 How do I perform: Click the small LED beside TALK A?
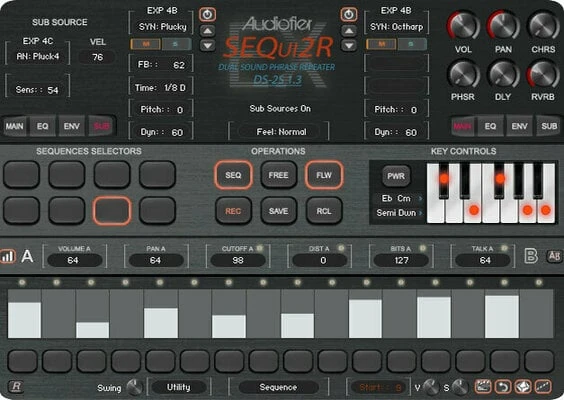(504, 248)
